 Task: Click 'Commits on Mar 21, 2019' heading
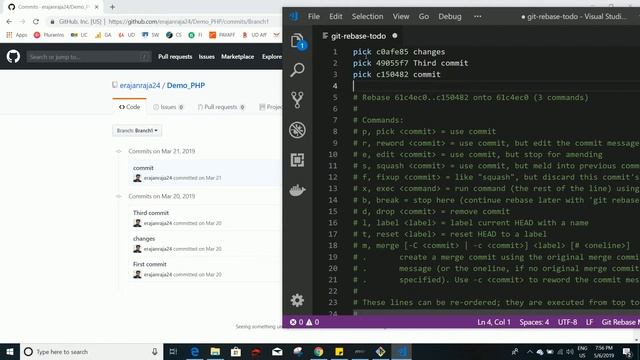162,151
